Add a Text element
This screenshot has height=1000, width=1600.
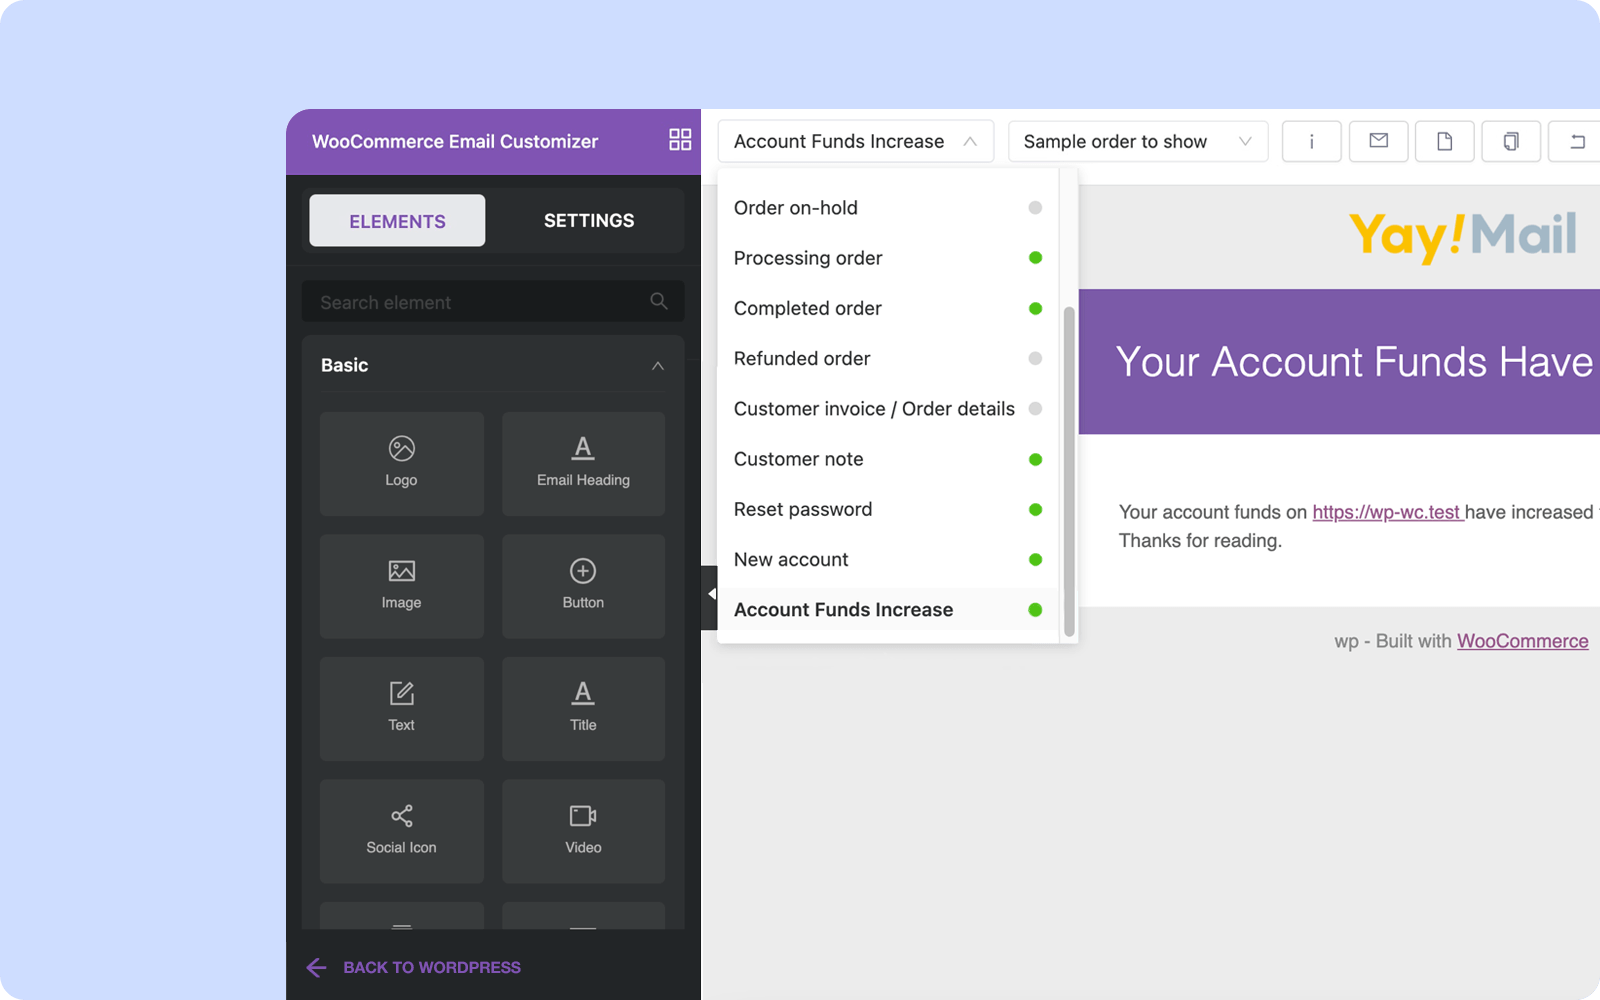point(402,709)
